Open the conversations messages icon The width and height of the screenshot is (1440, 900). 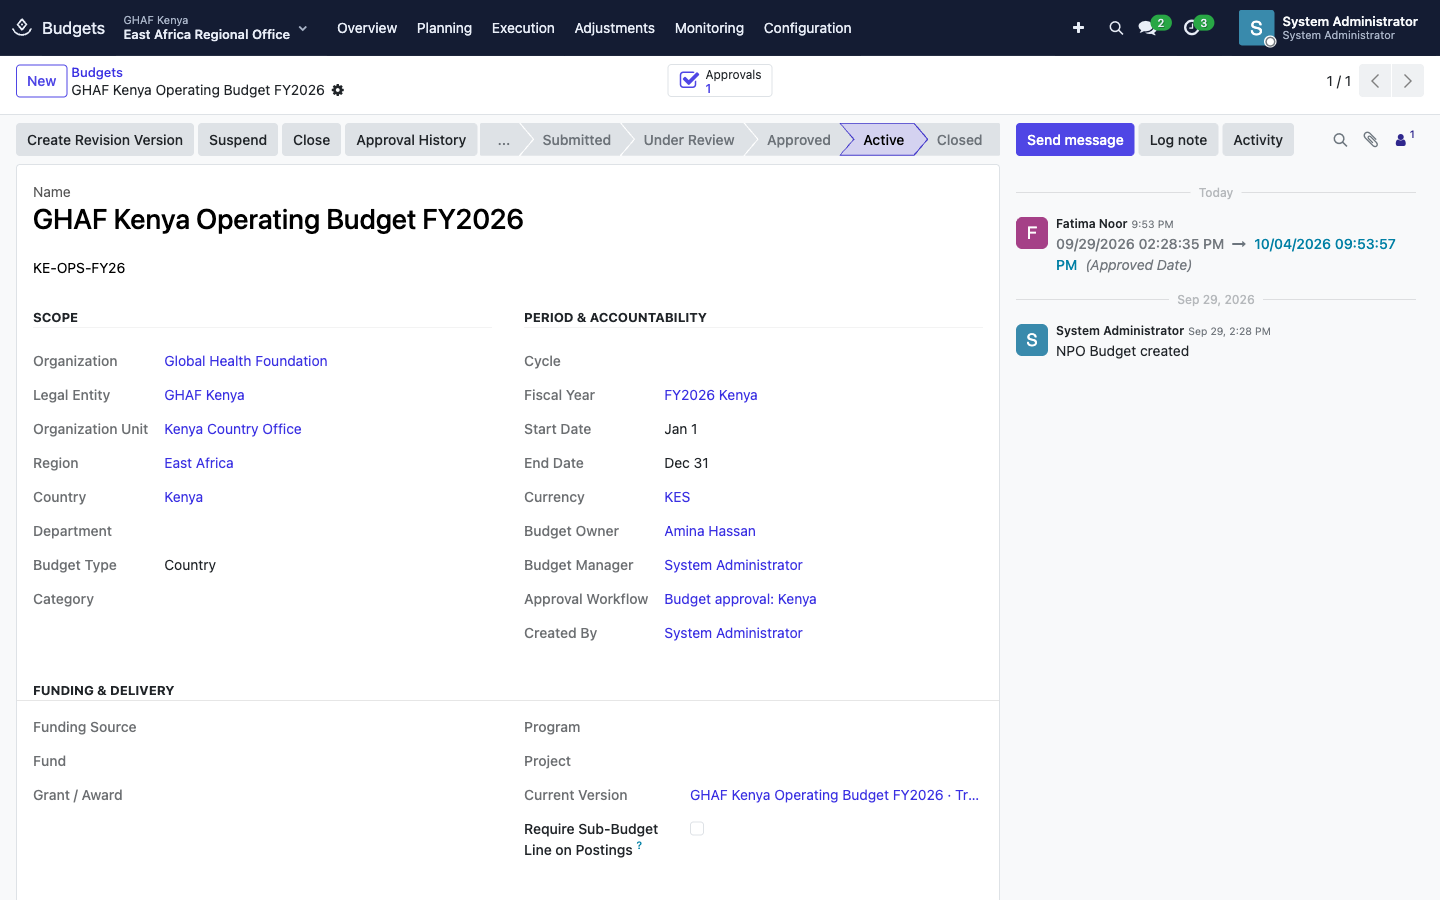1147,28
